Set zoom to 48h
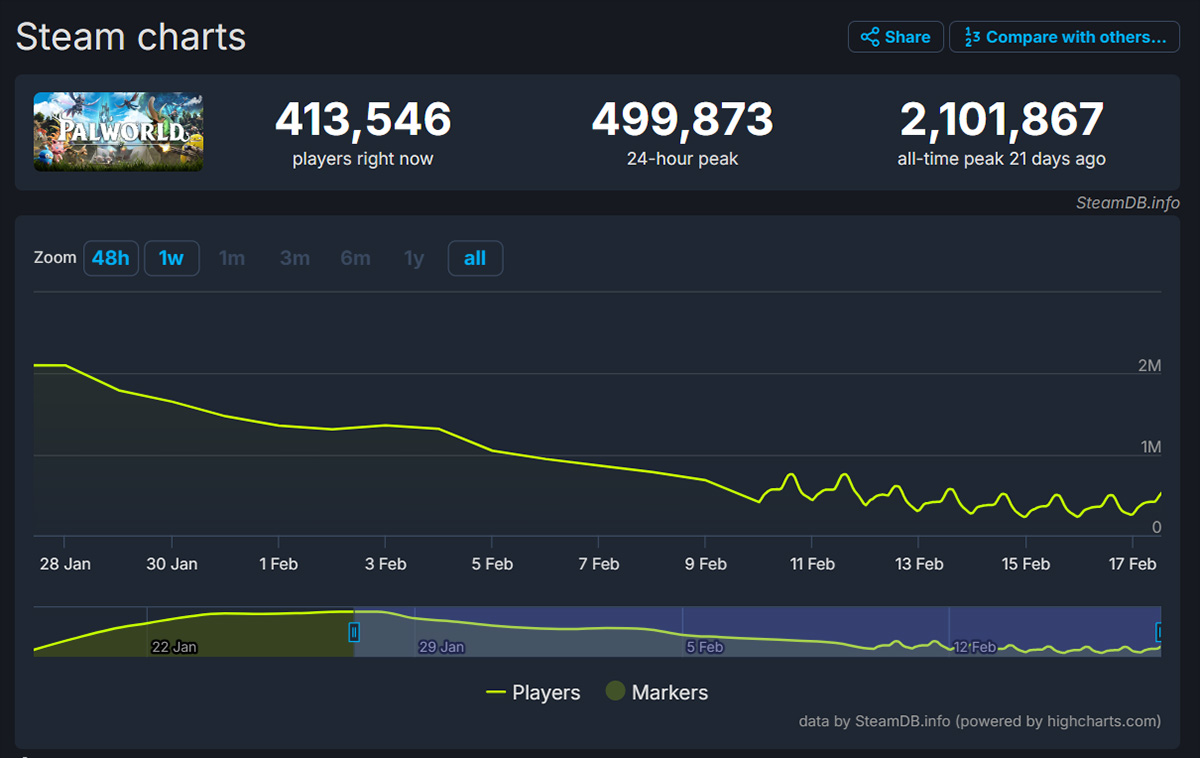The height and width of the screenshot is (758, 1200). (x=111, y=258)
